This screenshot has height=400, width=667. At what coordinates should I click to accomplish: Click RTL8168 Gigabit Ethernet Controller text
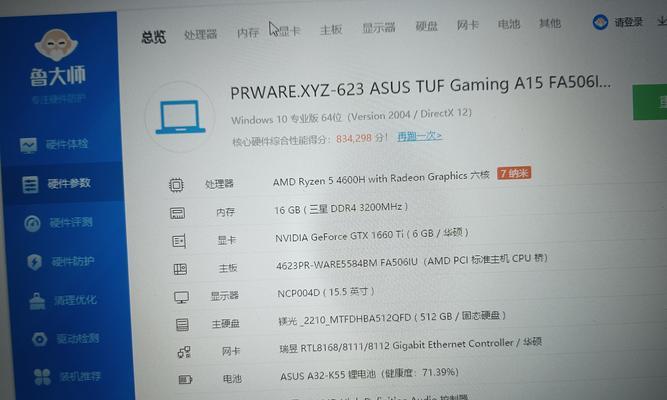coord(410,345)
